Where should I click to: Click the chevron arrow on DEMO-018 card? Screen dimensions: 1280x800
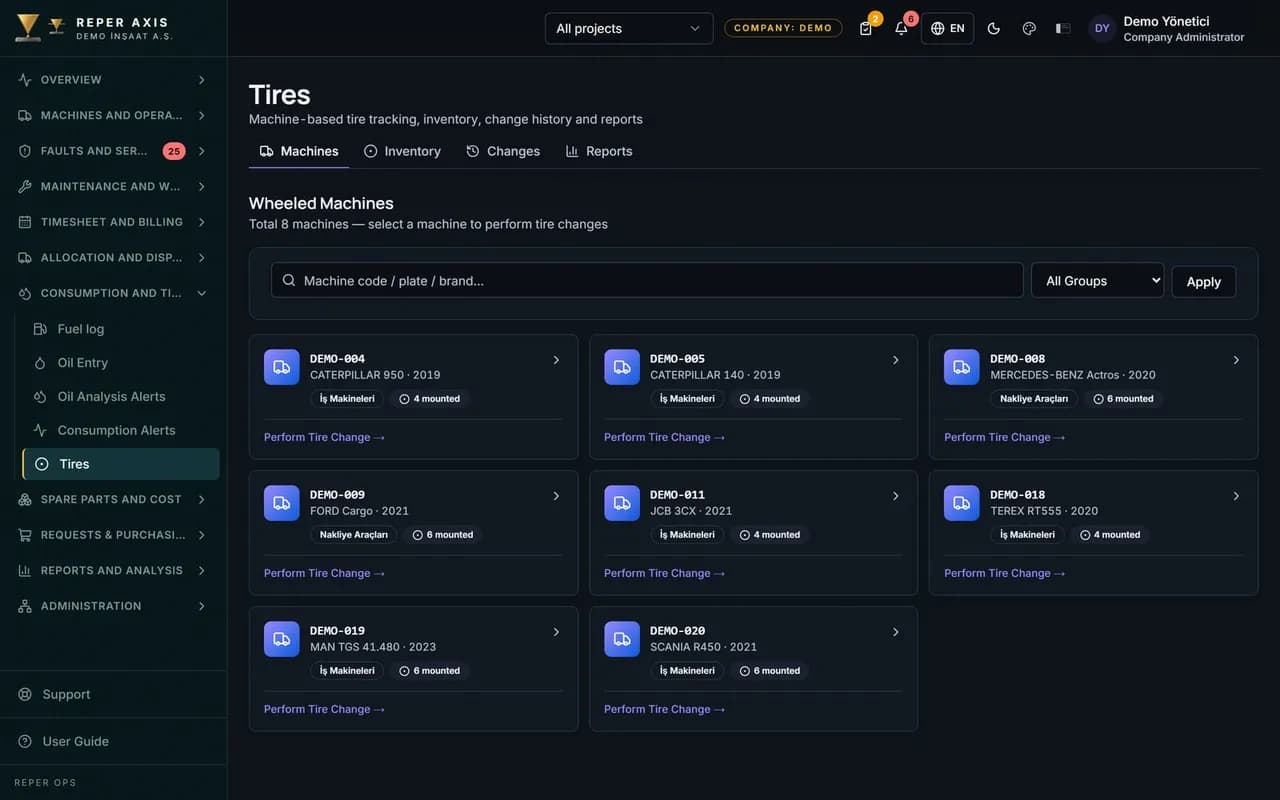tap(1236, 496)
